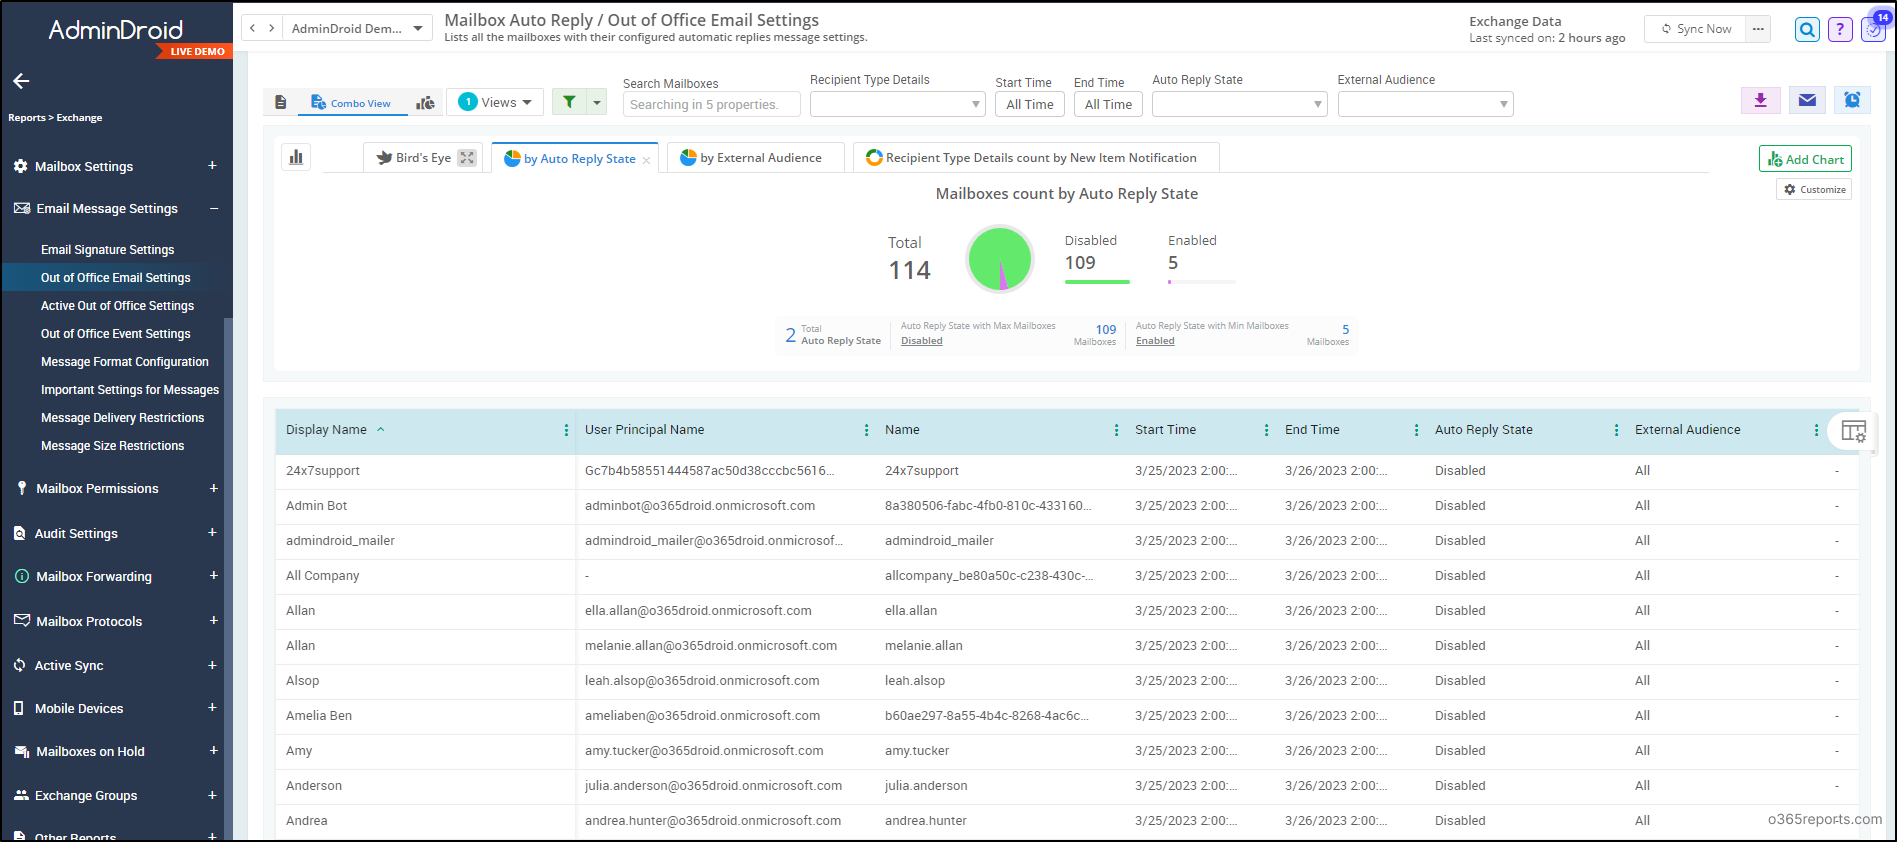Viewport: 1897px width, 842px height.
Task: Open the AdminDroid Demo tenant dropdown
Action: [357, 28]
